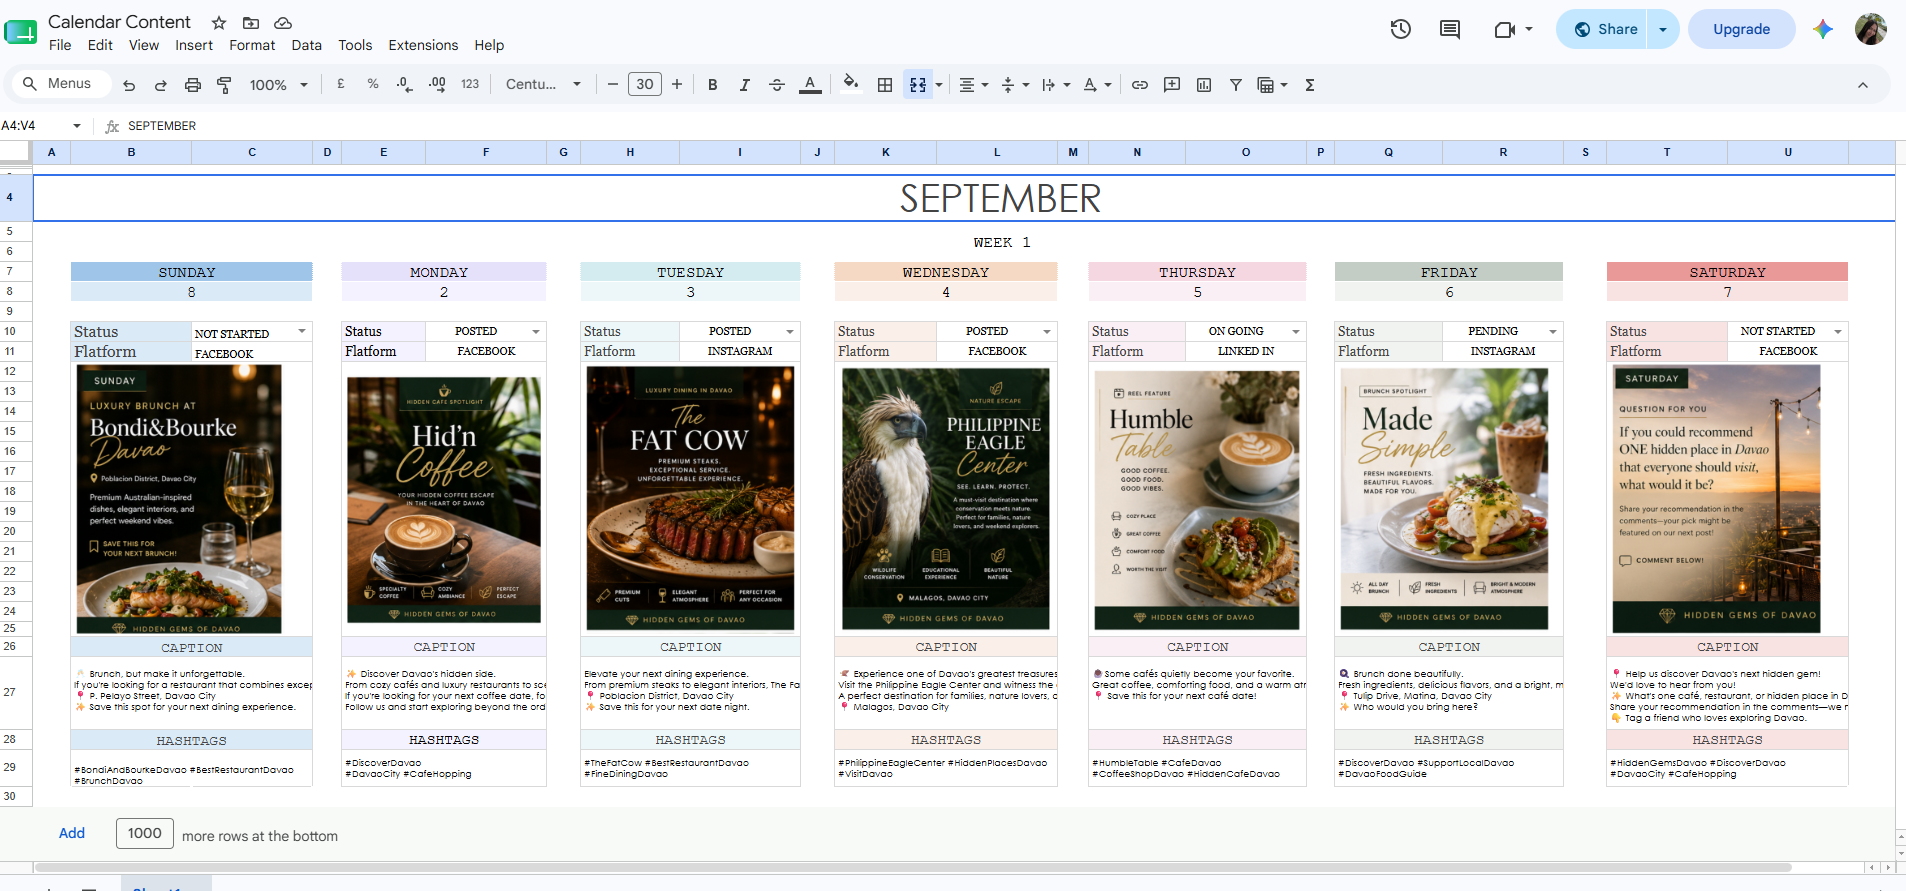Collapse the toolbar with the chevron
The height and width of the screenshot is (891, 1906).
pos(1863,85)
